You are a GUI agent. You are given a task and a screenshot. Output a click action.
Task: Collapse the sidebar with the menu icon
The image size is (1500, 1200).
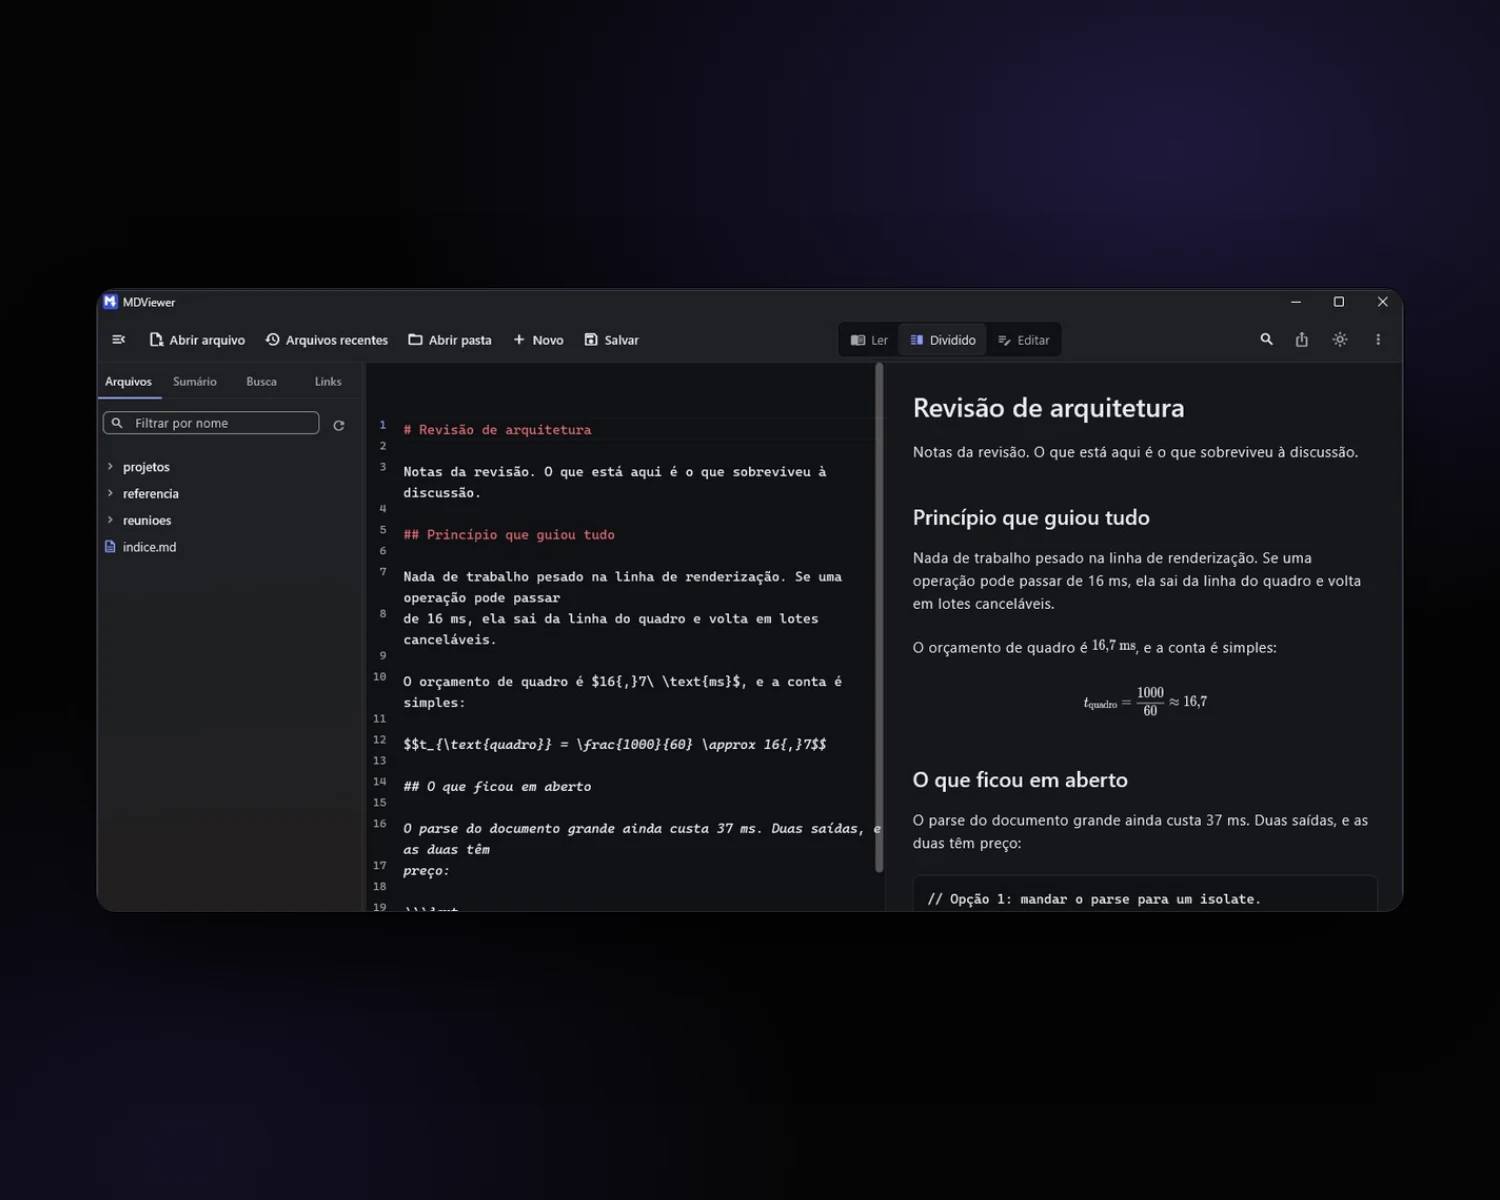pyautogui.click(x=118, y=340)
